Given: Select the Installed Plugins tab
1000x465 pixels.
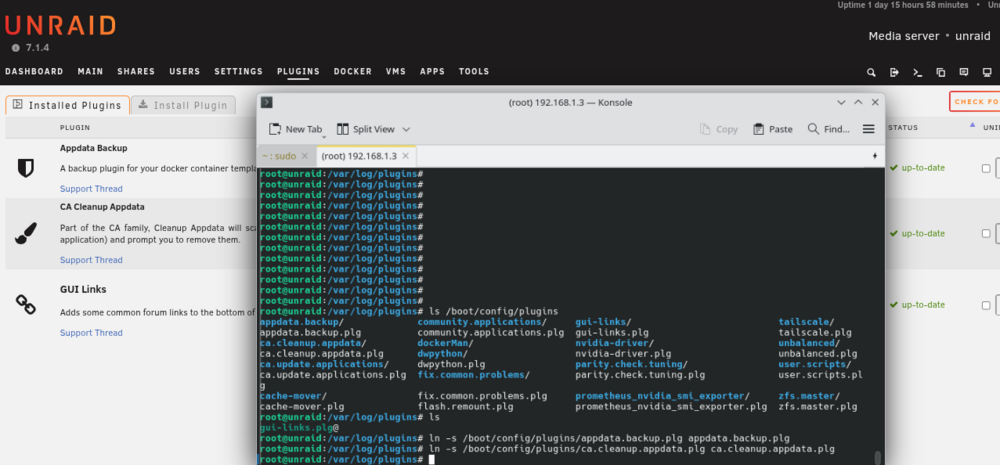Looking at the screenshot, I should pos(68,105).
